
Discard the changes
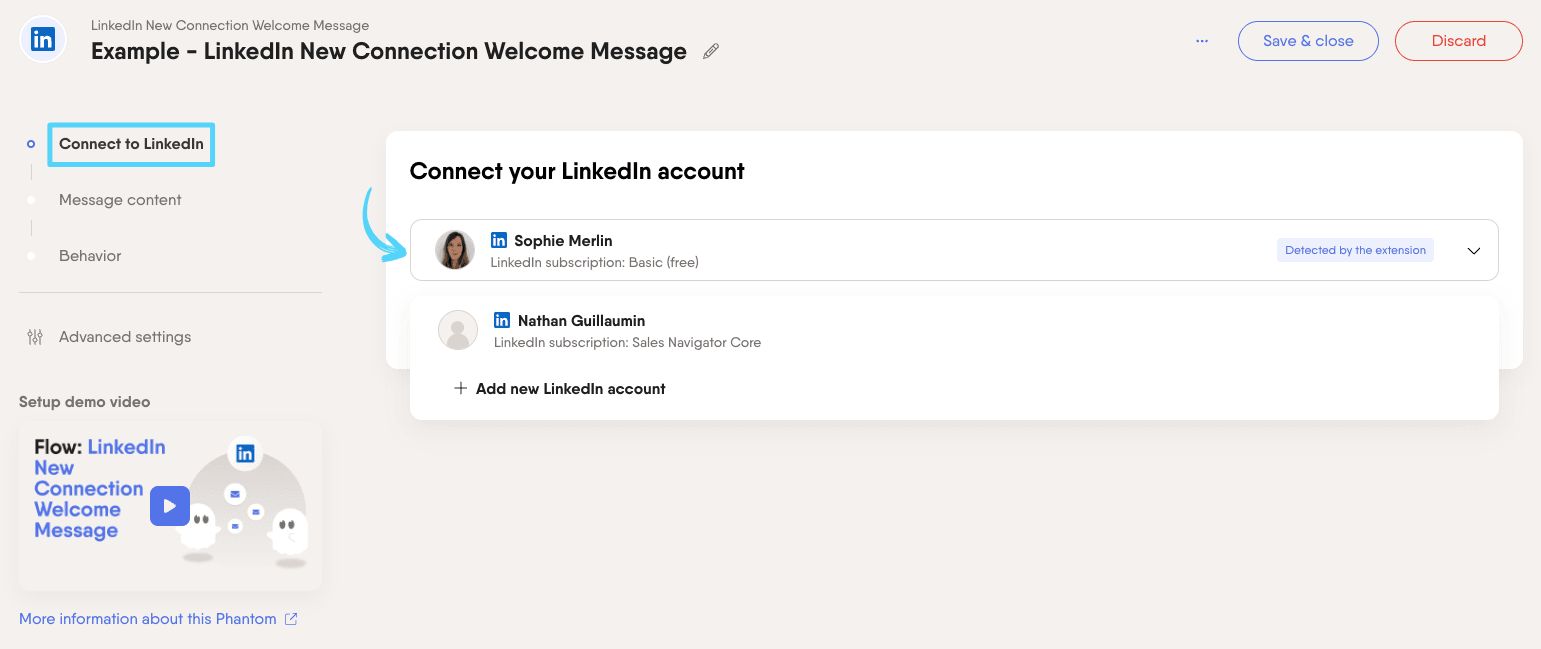coord(1458,41)
